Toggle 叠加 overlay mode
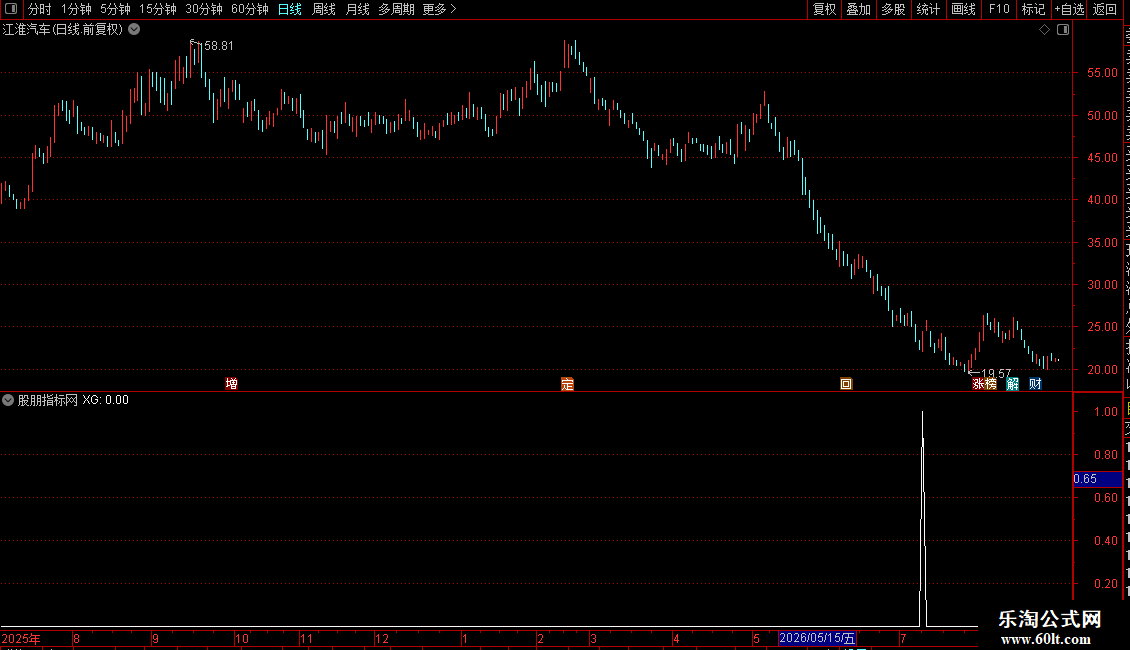 (x=858, y=9)
